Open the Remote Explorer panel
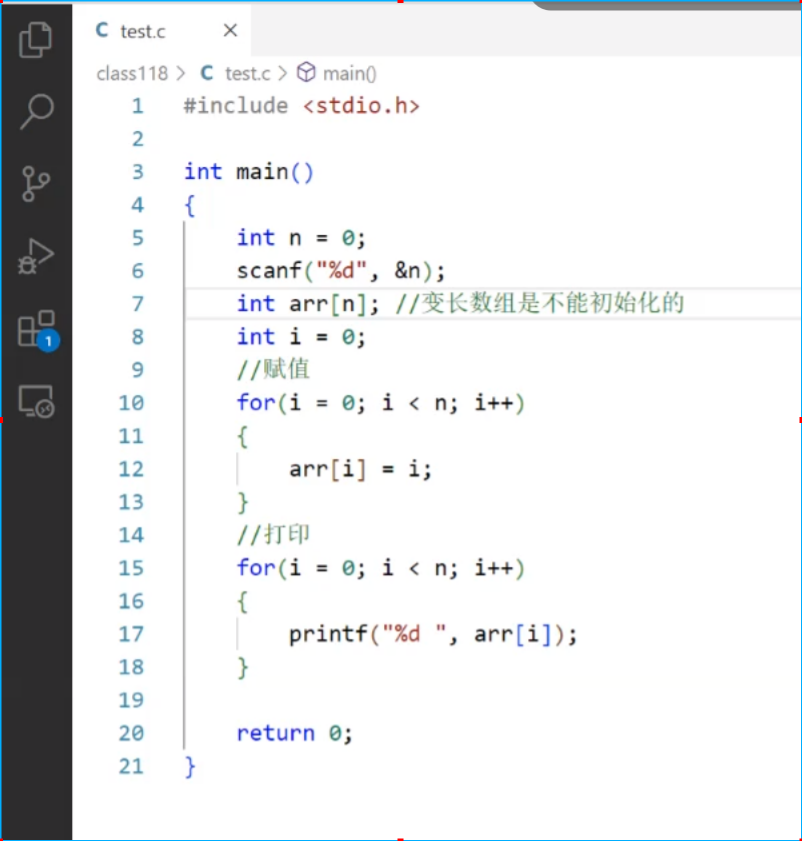802x841 pixels. click(36, 401)
